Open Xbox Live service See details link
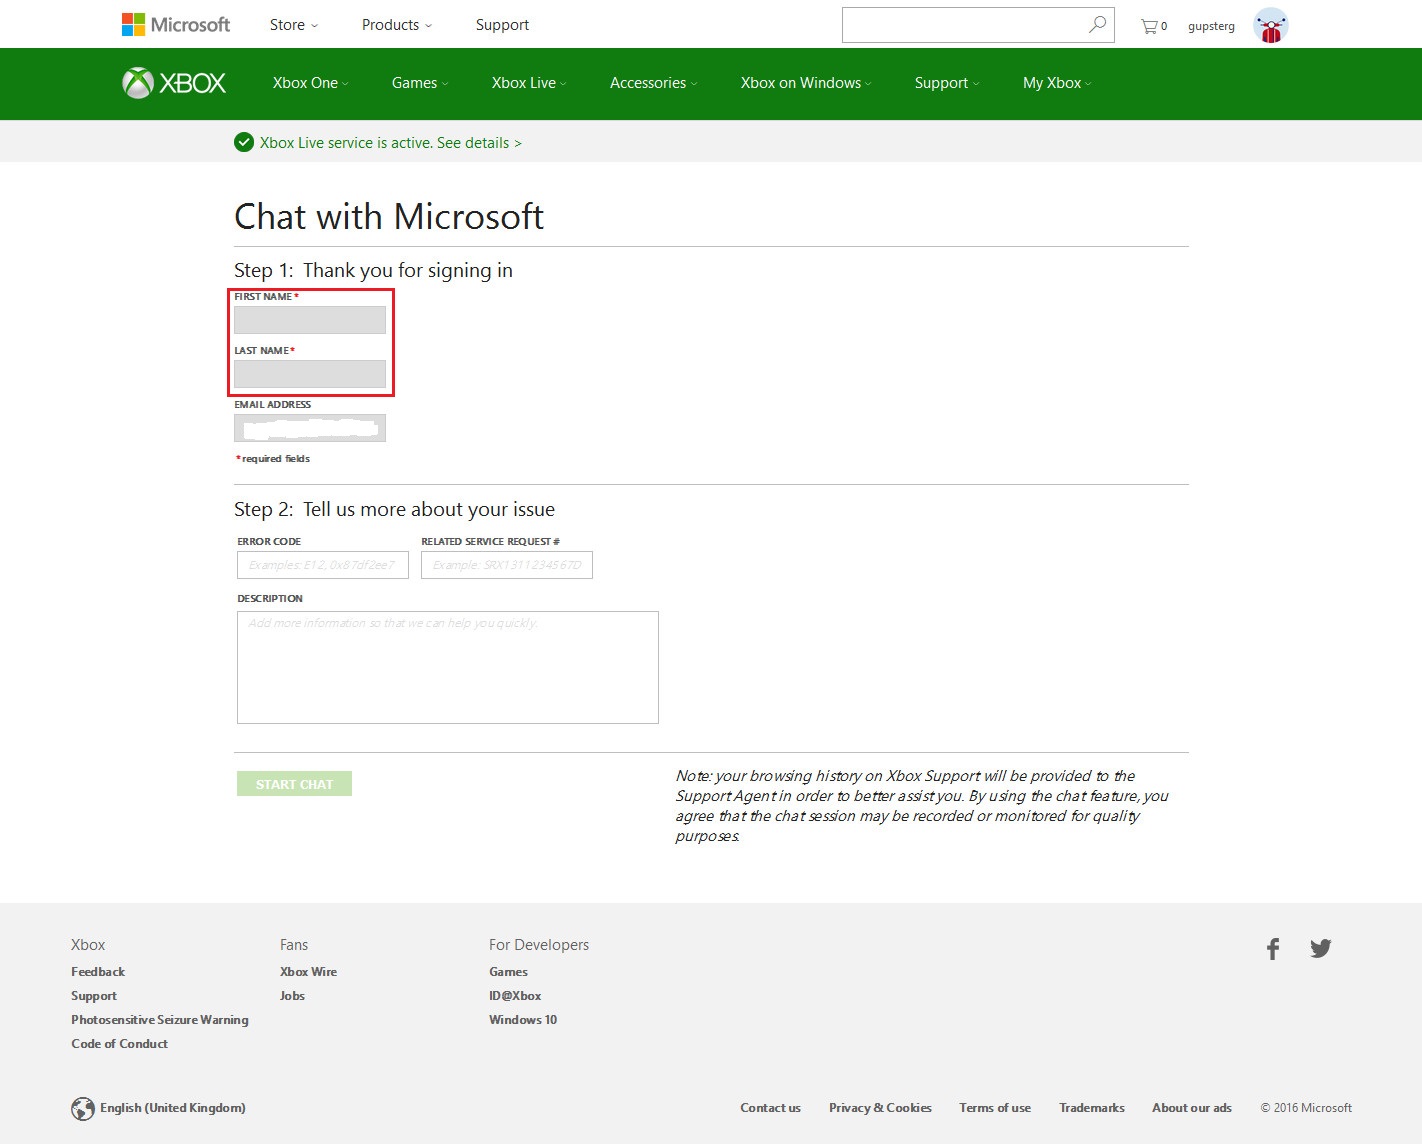 click(478, 143)
